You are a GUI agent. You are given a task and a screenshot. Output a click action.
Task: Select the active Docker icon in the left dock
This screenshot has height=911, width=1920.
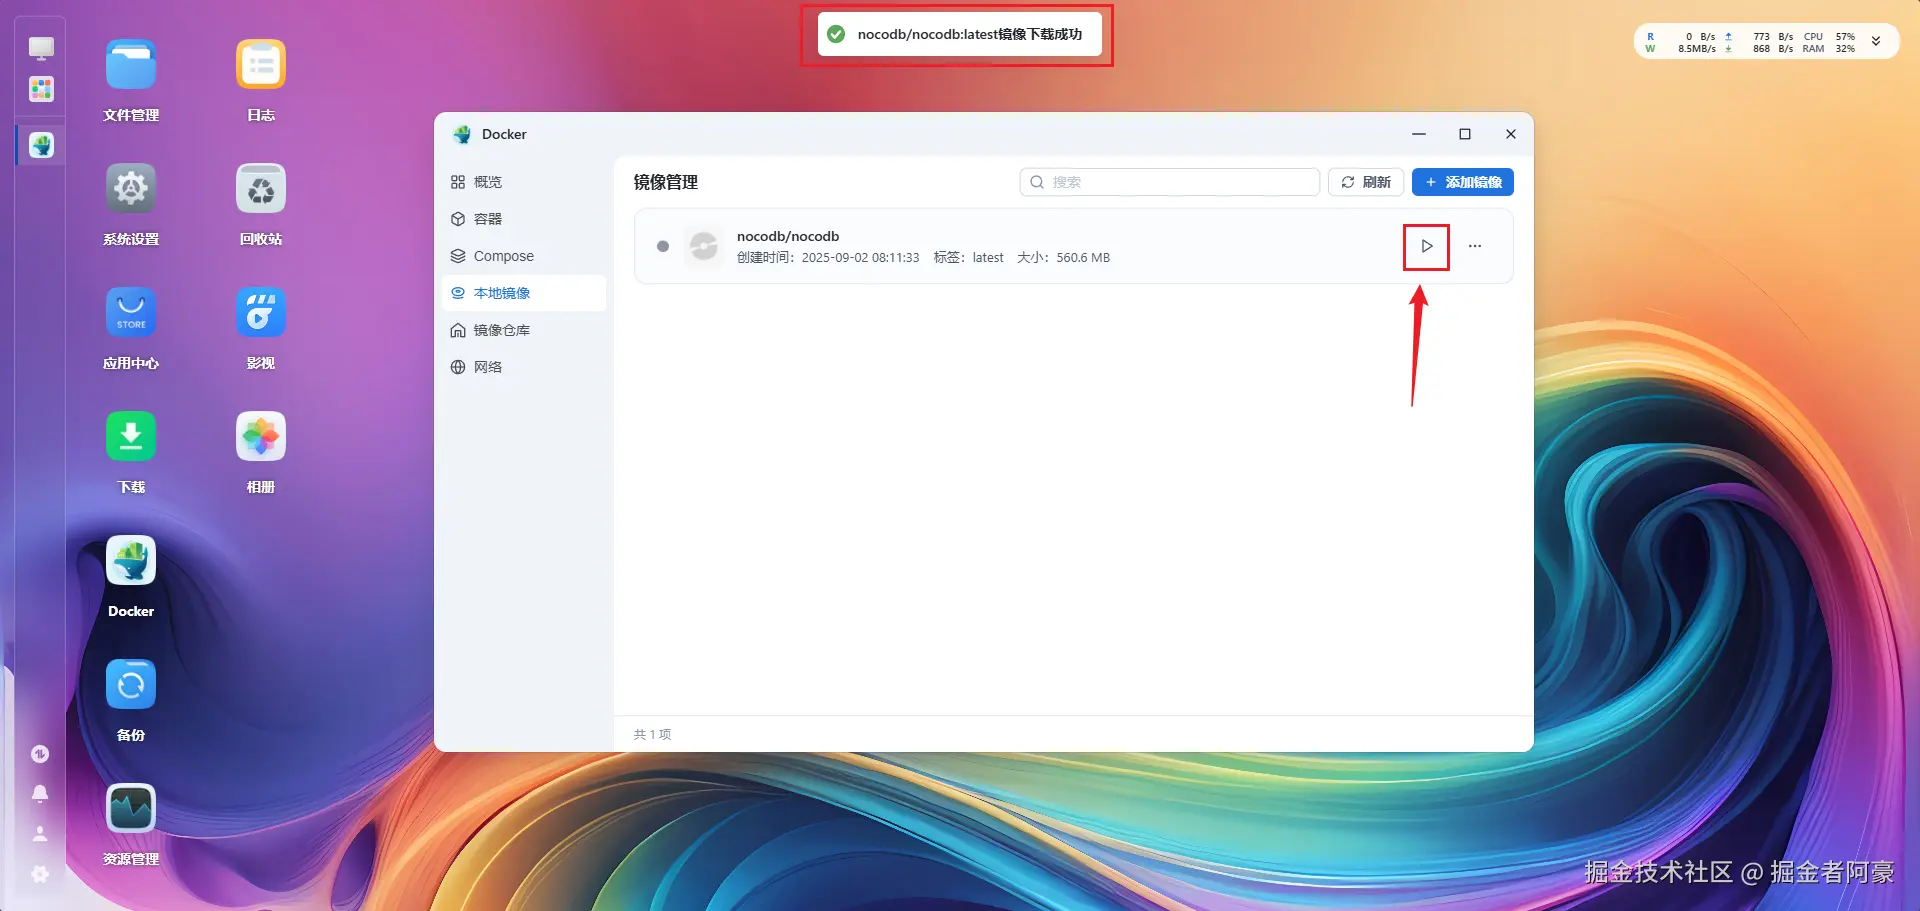click(41, 145)
